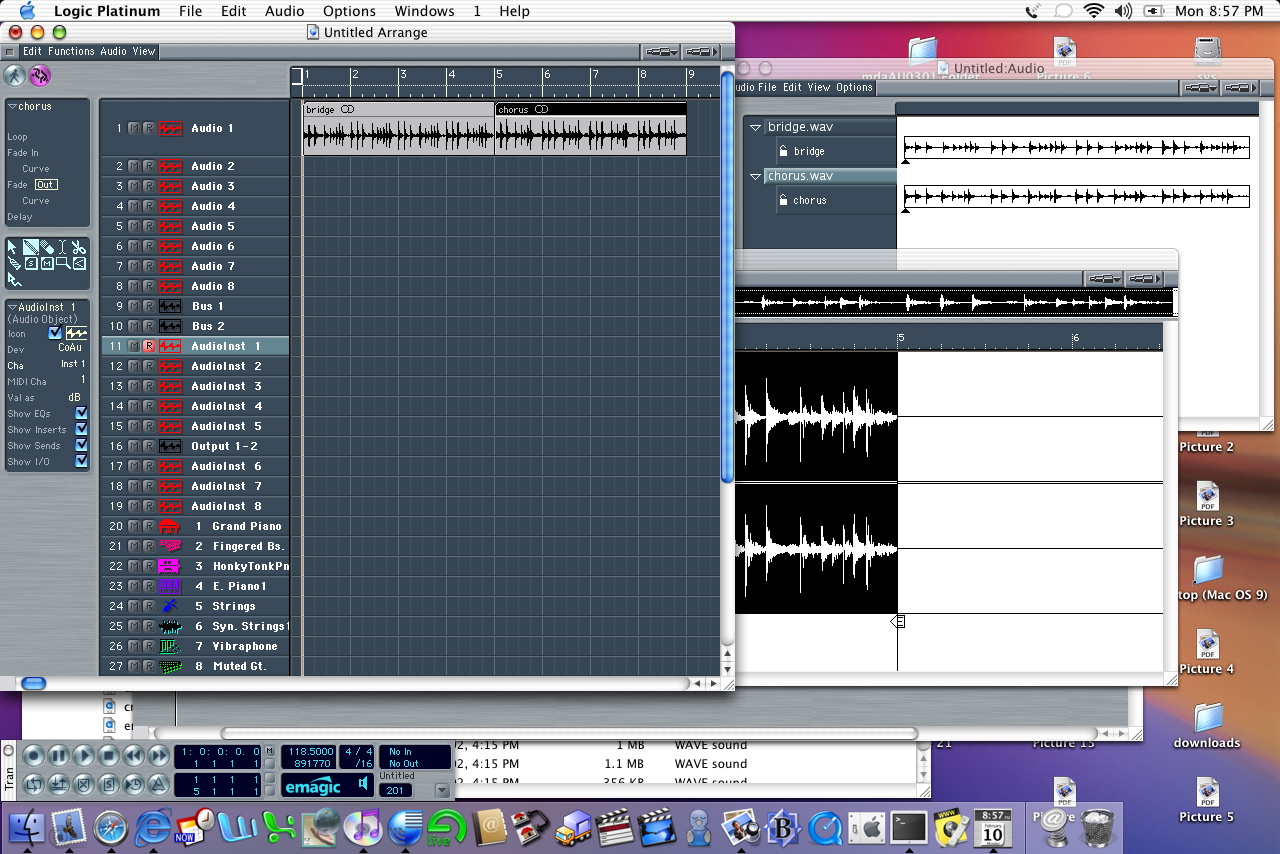Click the pink Catch/link button
The width and height of the screenshot is (1280, 854).
pyautogui.click(x=40, y=76)
